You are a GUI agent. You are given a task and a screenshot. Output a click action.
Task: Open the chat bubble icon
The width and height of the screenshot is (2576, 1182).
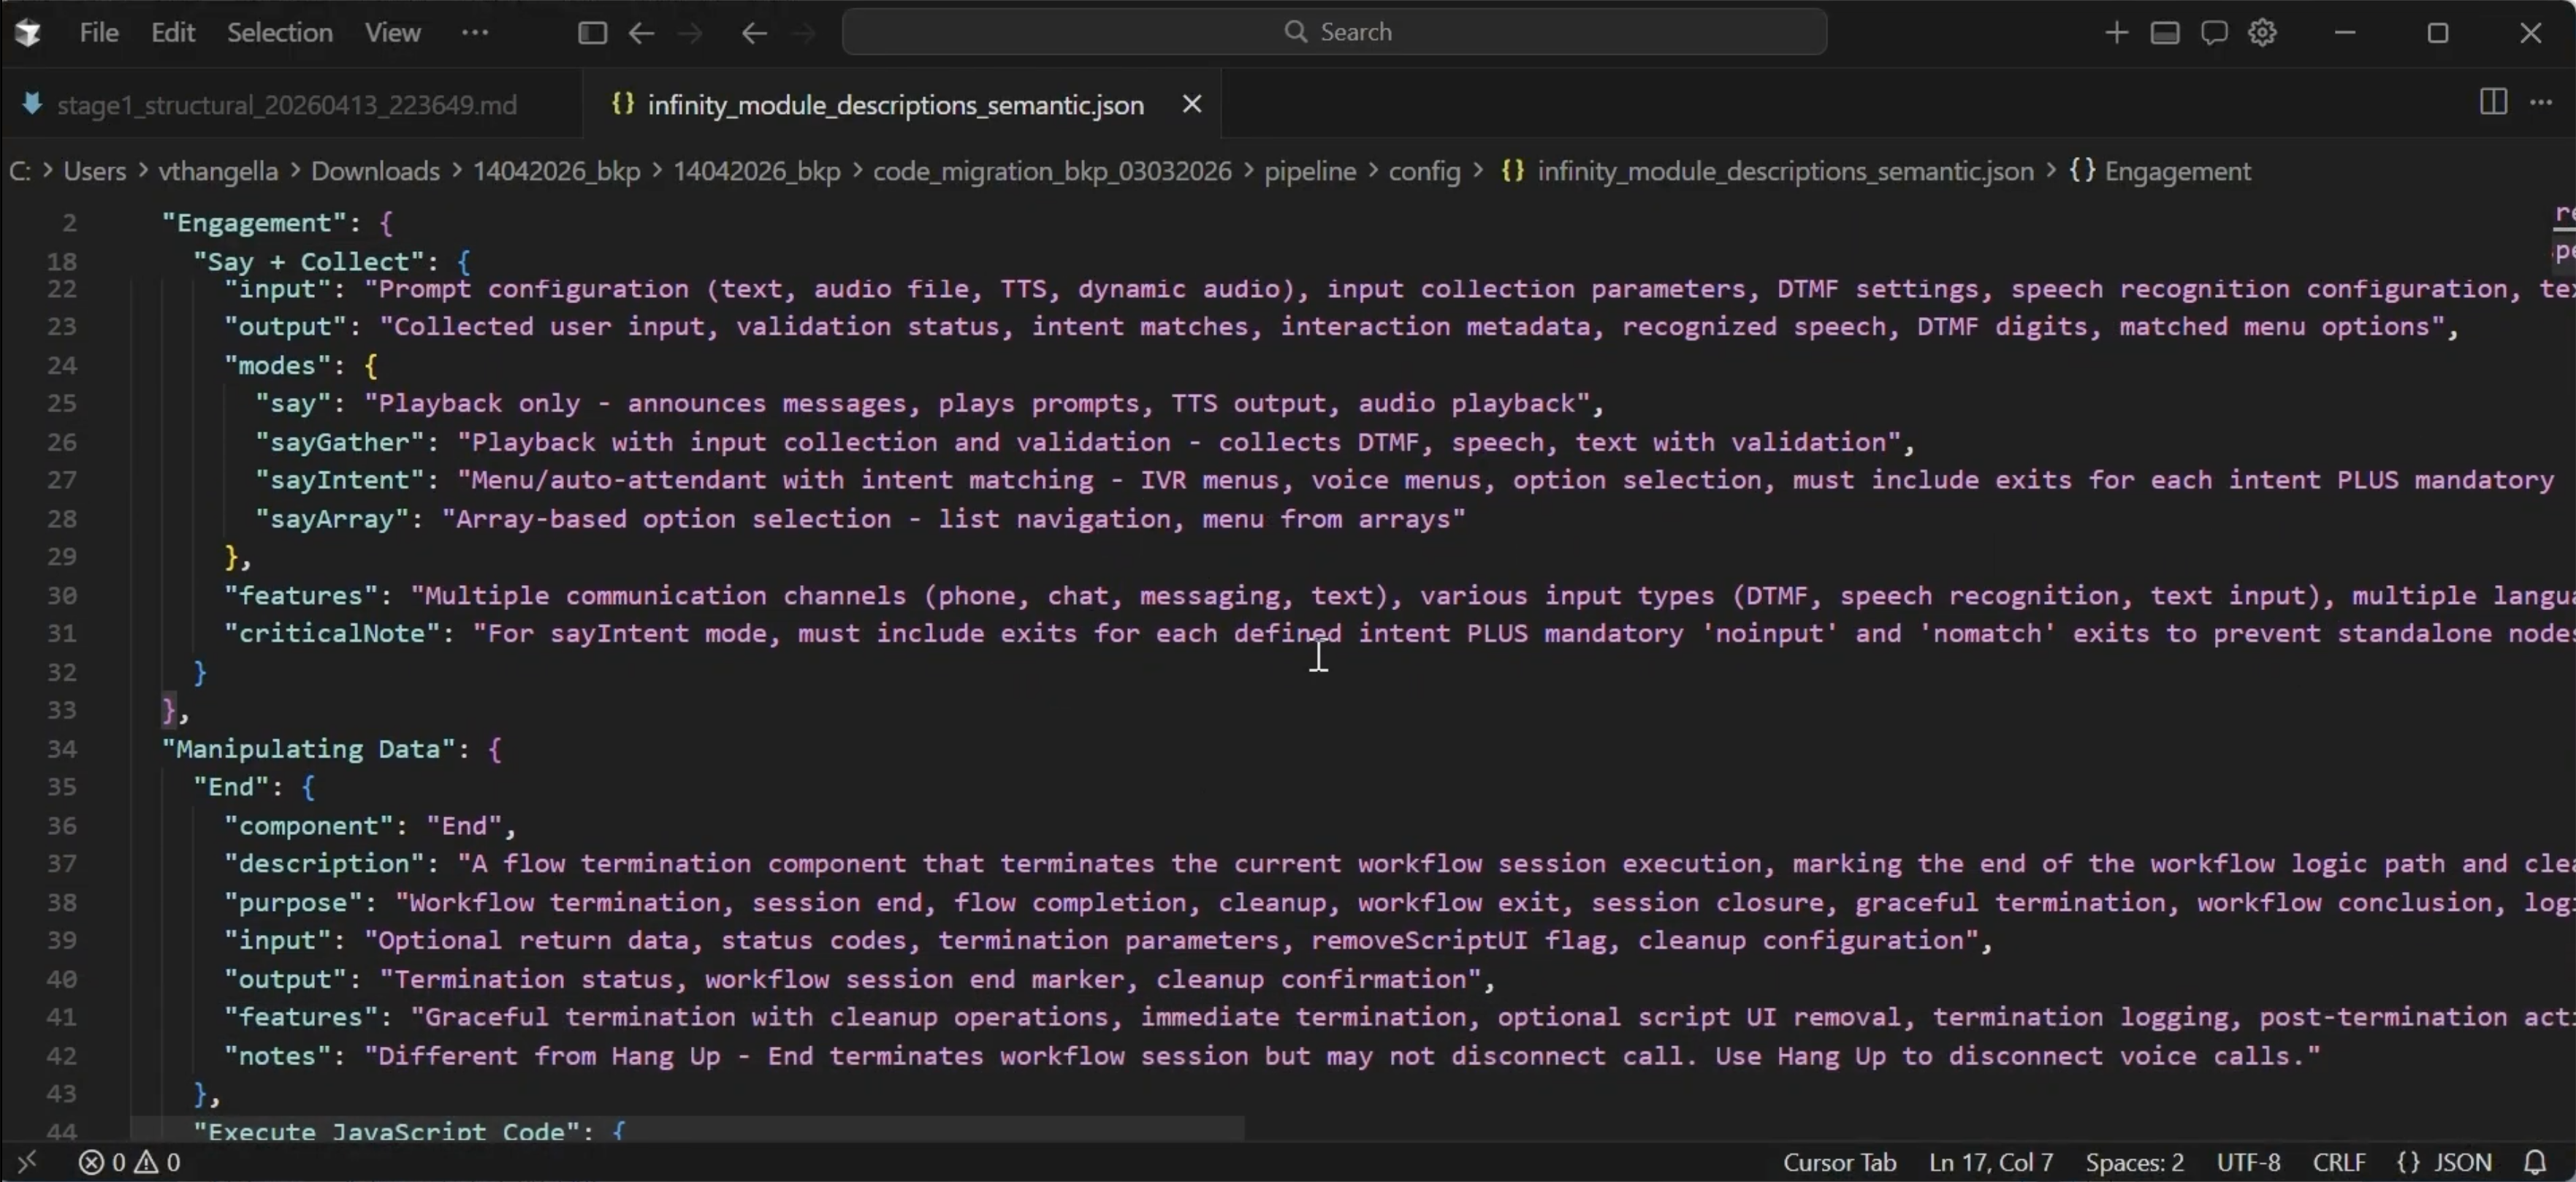click(x=2214, y=33)
